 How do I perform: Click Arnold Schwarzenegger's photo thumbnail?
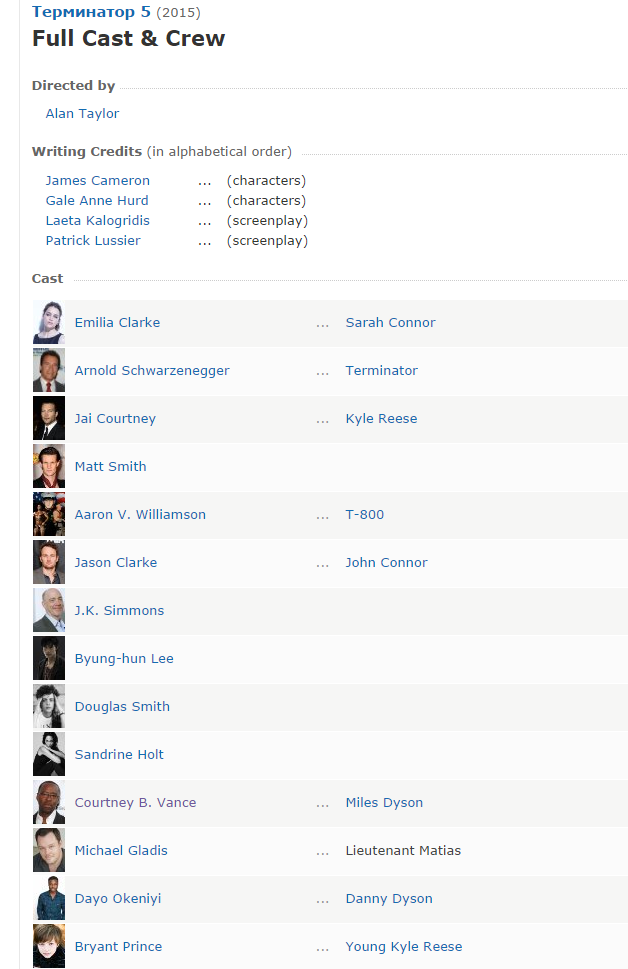click(49, 370)
